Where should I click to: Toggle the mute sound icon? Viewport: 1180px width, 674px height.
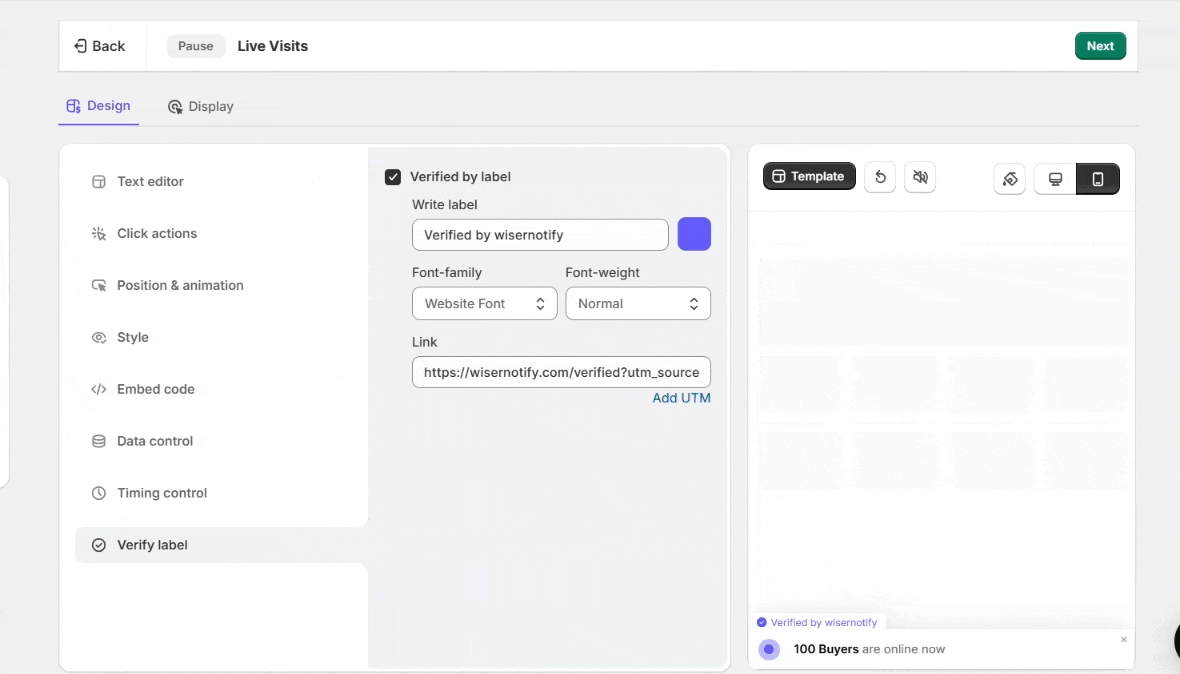920,177
